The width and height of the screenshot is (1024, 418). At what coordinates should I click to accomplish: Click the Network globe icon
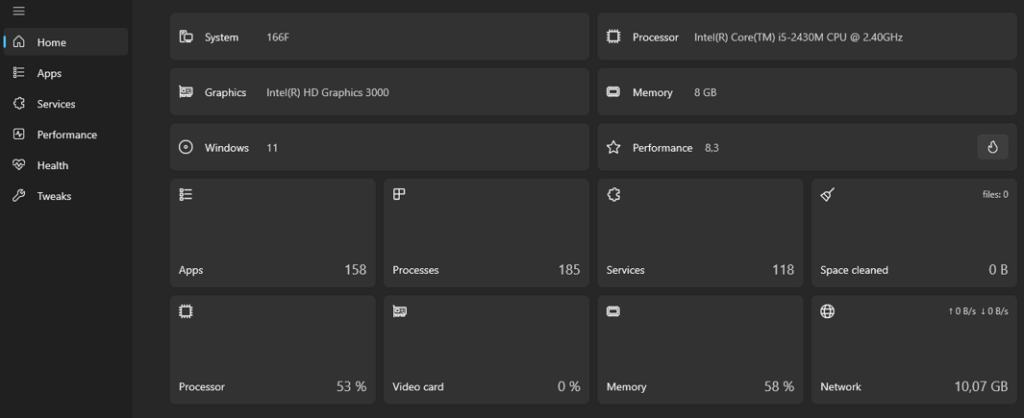pos(827,311)
